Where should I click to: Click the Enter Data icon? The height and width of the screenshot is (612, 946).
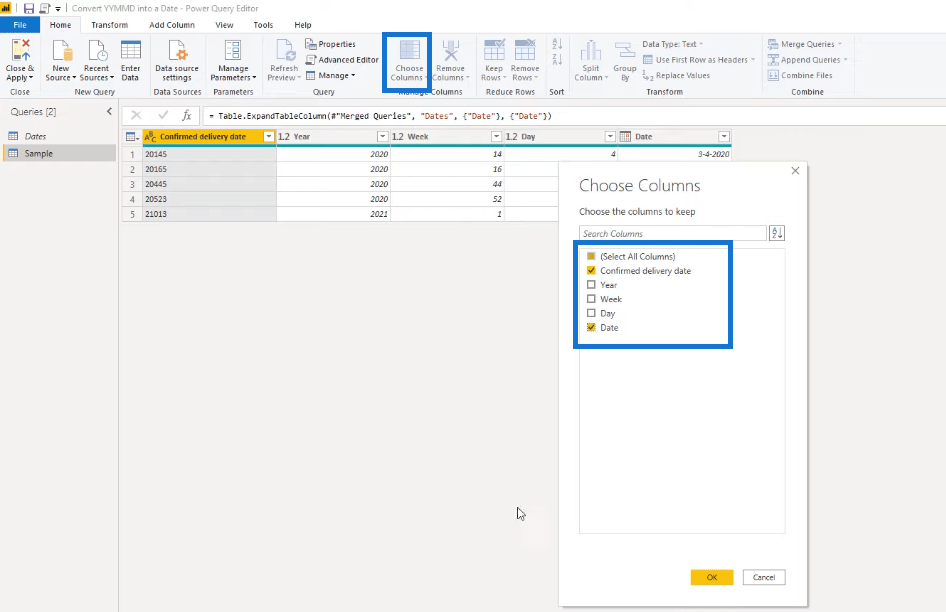click(130, 51)
